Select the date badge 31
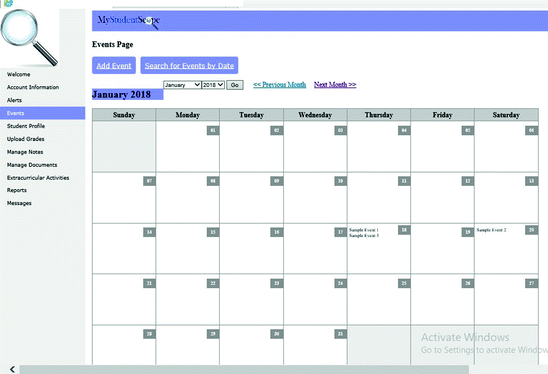Screen dimensions: 548x374 (340, 334)
